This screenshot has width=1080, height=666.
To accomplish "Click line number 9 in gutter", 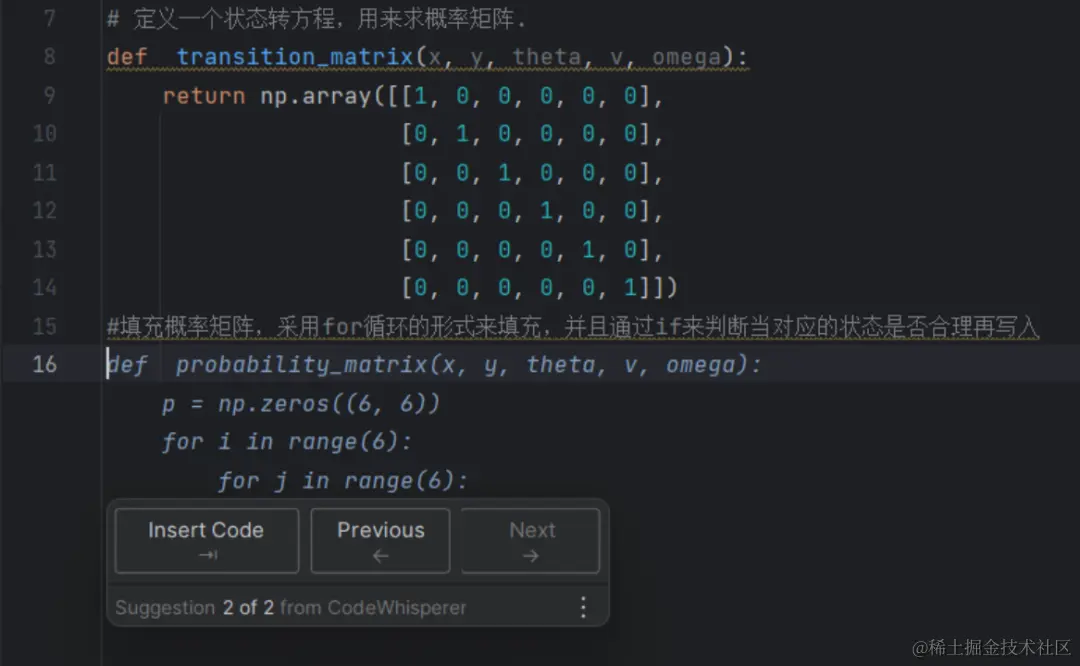I will pos(50,95).
